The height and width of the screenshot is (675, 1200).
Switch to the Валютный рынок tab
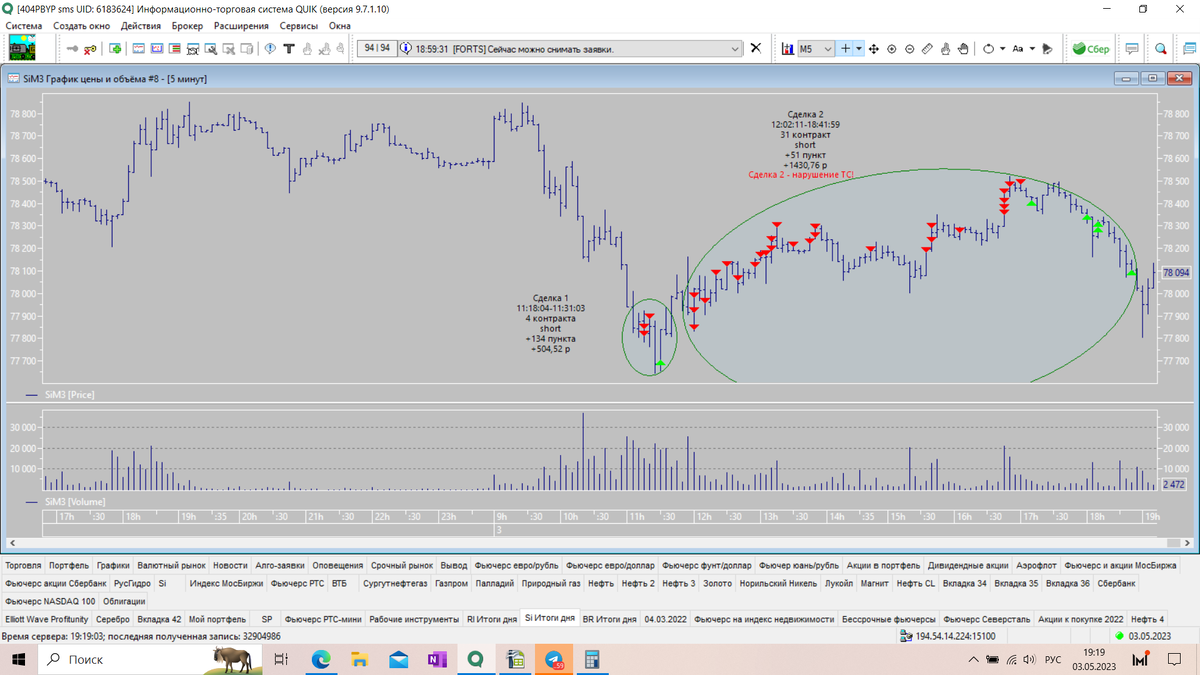pyautogui.click(x=171, y=564)
